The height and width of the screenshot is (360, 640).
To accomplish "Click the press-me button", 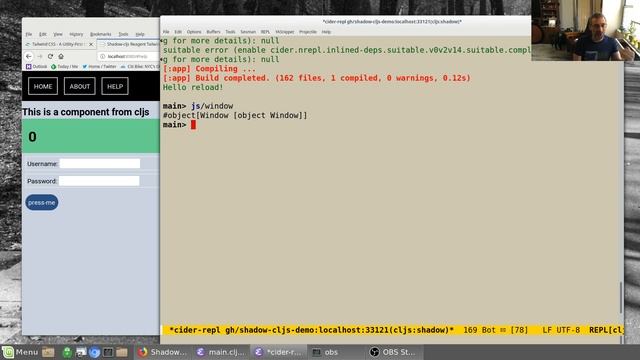I will 42,202.
